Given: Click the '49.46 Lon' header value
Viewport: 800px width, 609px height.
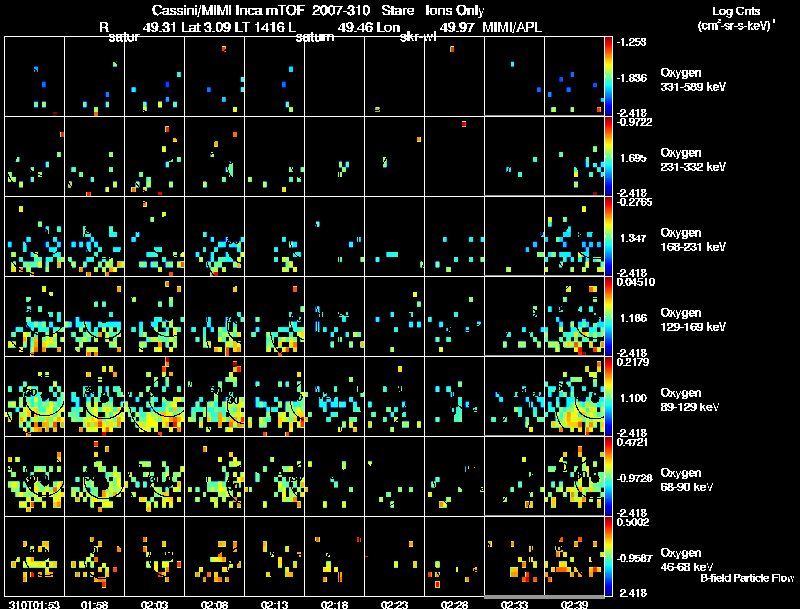Looking at the screenshot, I should pos(368,28).
